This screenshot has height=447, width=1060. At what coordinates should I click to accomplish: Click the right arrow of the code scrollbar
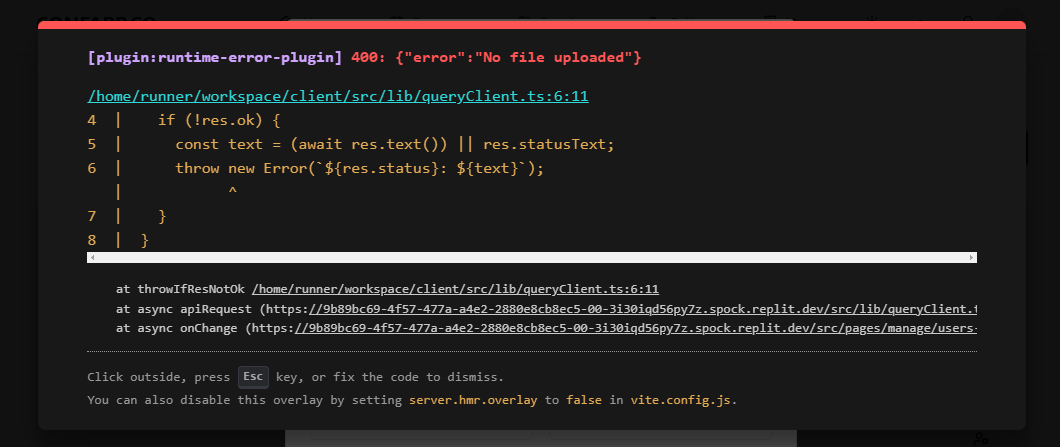coord(972,258)
